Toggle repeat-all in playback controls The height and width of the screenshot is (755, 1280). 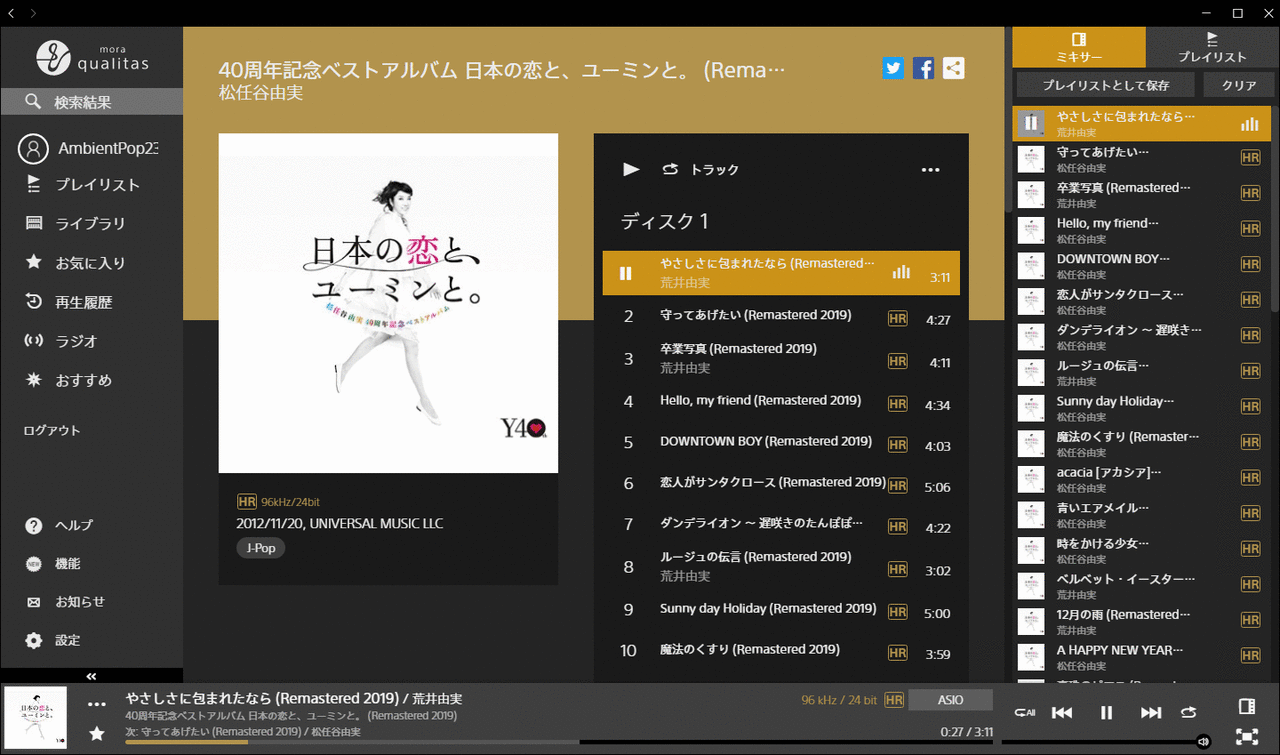click(x=1024, y=712)
